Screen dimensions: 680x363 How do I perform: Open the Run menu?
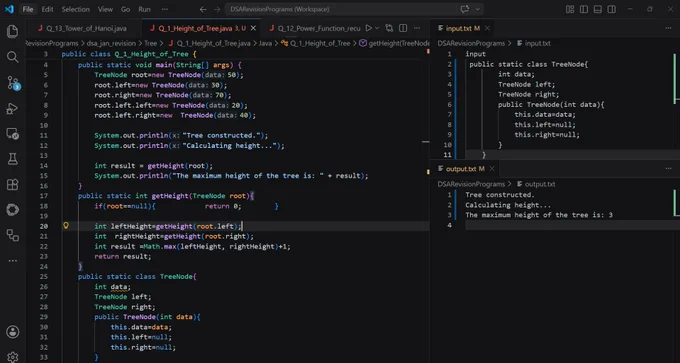coord(144,9)
